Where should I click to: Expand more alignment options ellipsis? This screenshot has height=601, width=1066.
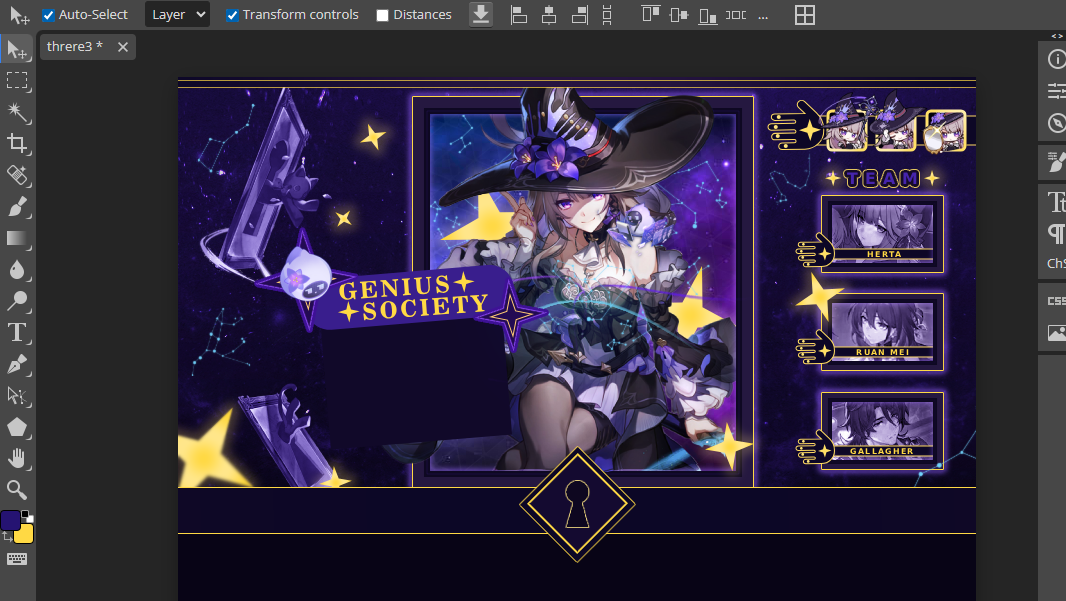[763, 15]
